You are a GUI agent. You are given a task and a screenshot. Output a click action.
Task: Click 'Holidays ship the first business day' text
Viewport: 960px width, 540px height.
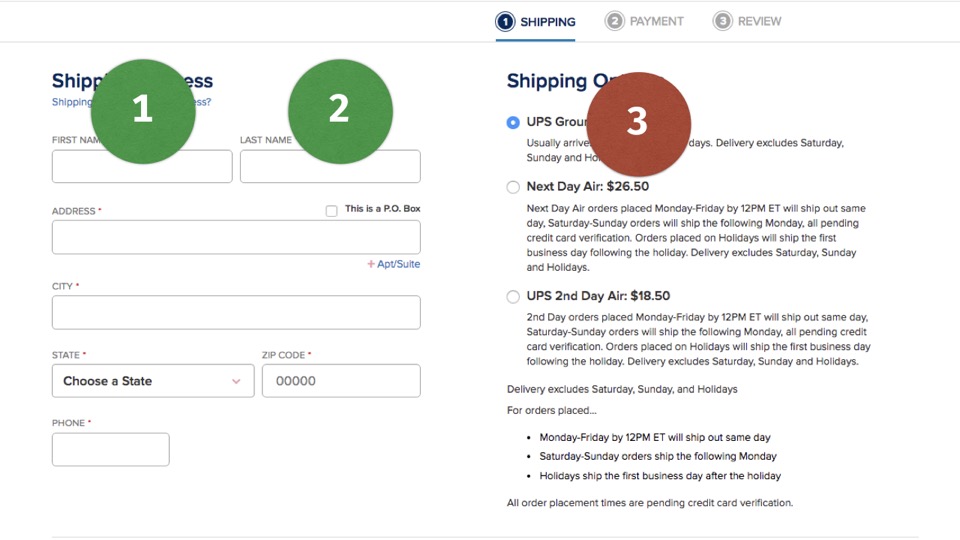tap(660, 476)
